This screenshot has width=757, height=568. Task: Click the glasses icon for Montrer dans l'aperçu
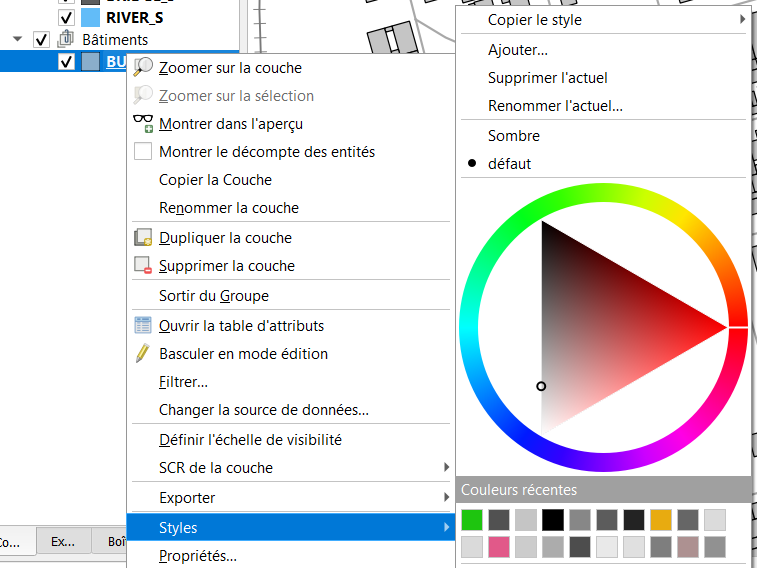(x=143, y=123)
